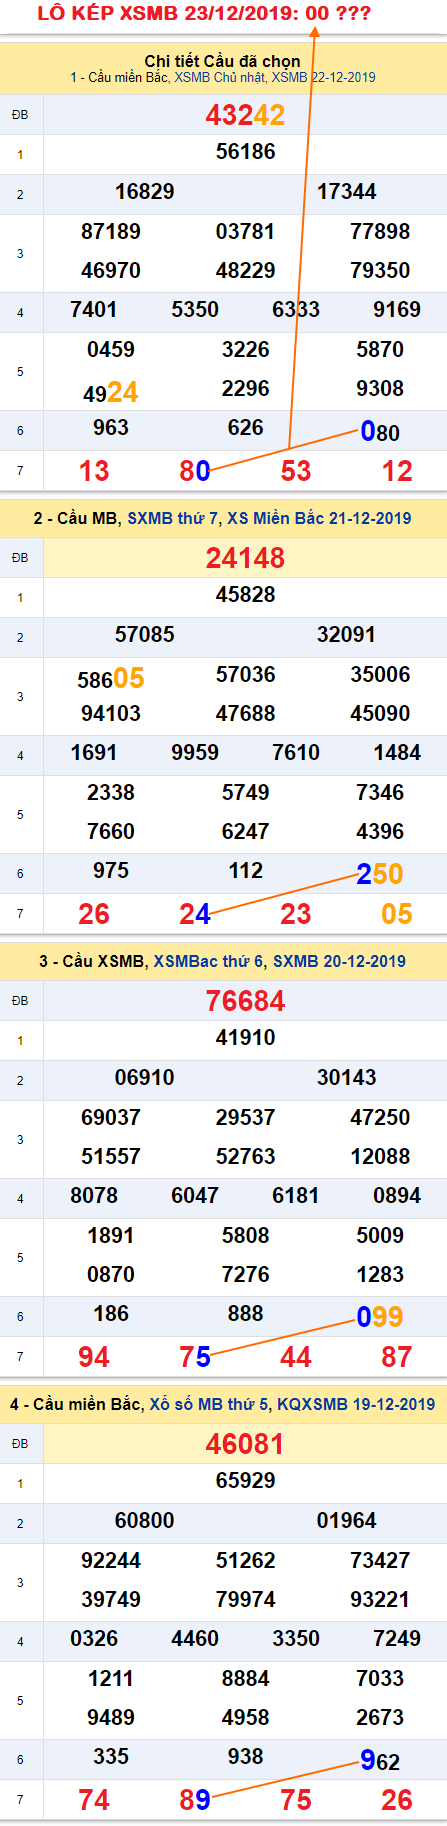447x1826 pixels.
Task: Select third prize number 87189
Action: (111, 232)
